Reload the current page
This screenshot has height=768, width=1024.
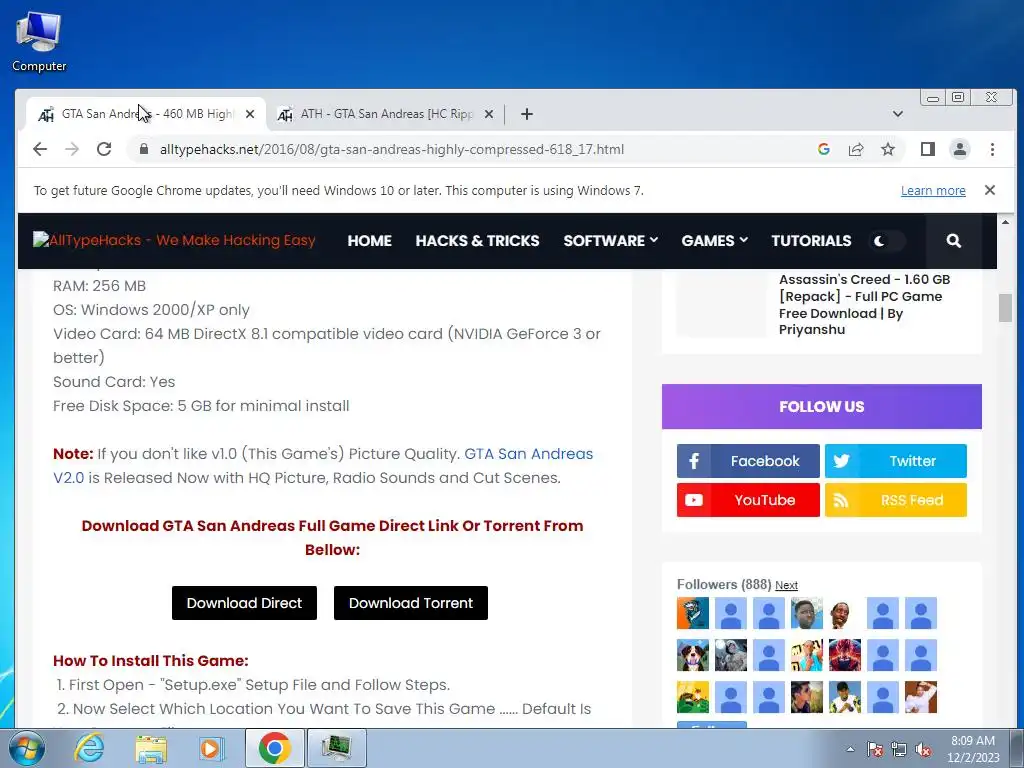[x=104, y=149]
